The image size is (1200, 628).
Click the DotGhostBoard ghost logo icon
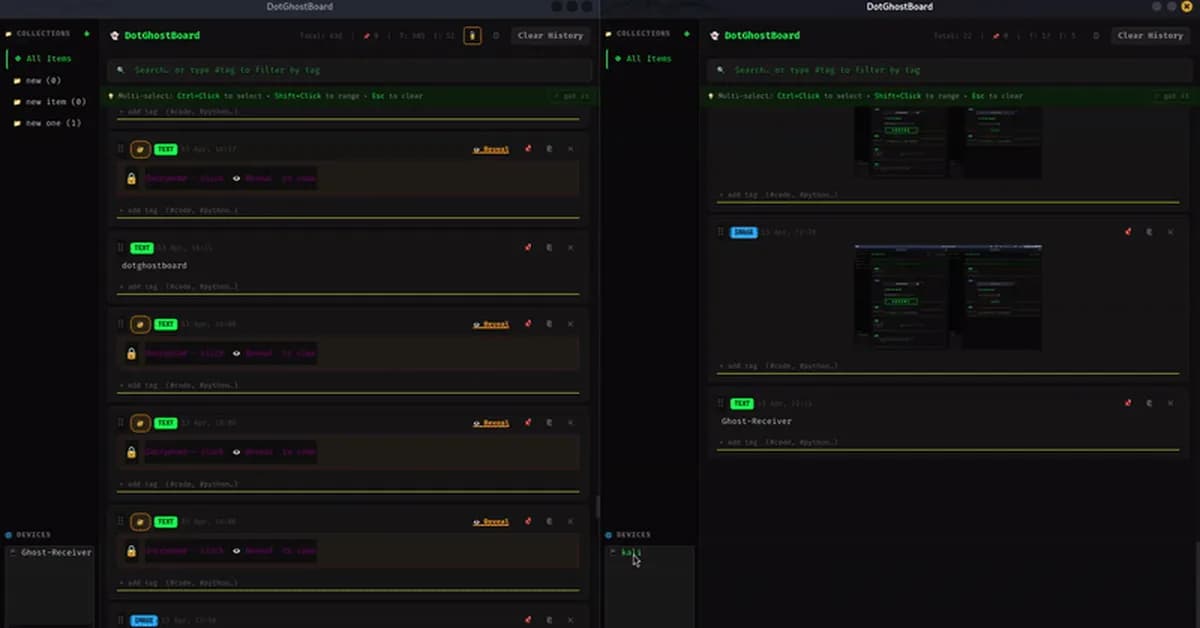pos(115,35)
